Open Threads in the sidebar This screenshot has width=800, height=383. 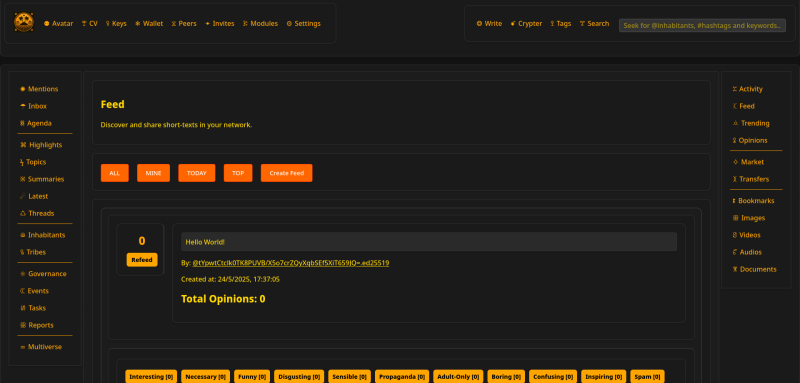click(37, 213)
